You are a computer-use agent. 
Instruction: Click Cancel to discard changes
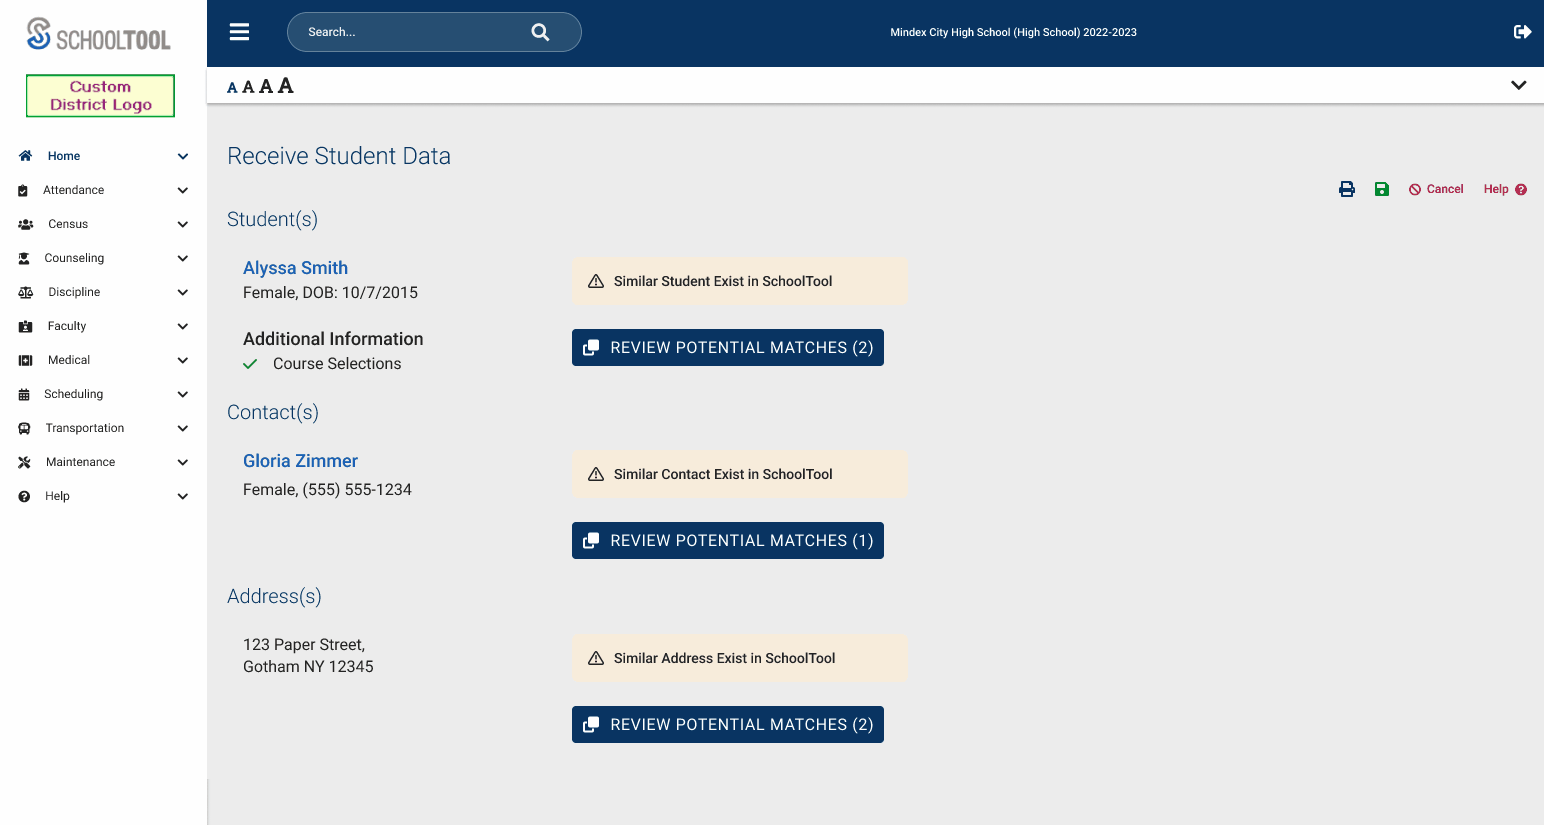1436,189
